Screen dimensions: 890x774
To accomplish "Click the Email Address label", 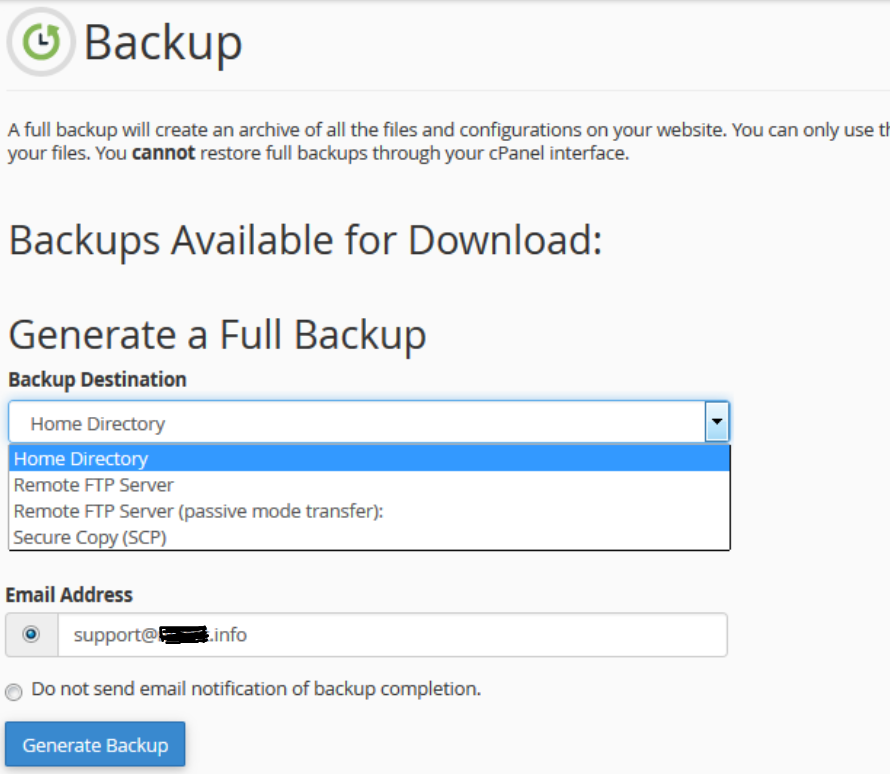I will tap(69, 595).
